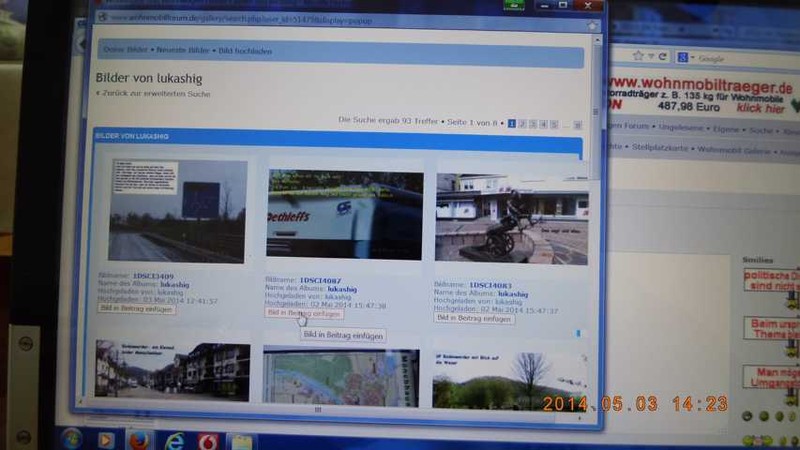The height and width of the screenshot is (450, 800).
Task: Click 'Zurück zur erweiterten Suche' link
Action: 156,94
